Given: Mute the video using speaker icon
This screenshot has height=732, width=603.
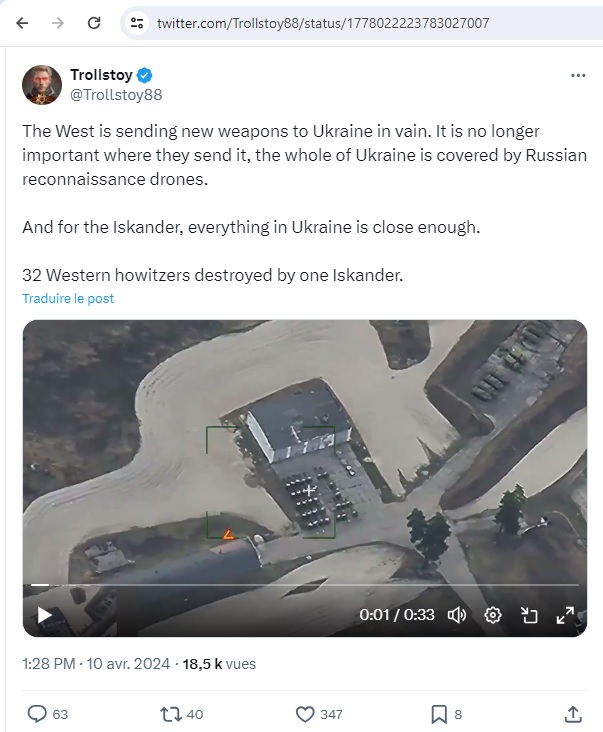Looking at the screenshot, I should pyautogui.click(x=457, y=615).
